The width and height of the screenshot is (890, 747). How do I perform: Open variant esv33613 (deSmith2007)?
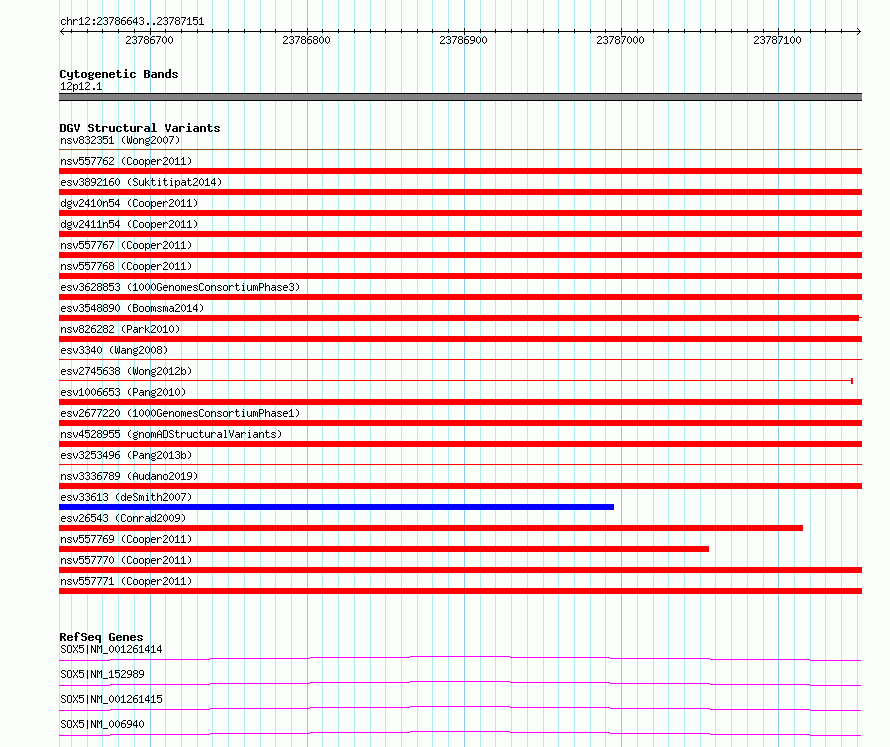(x=126, y=497)
